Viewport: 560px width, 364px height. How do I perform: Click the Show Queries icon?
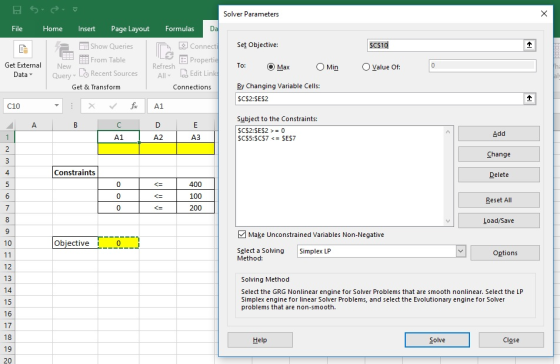tap(84, 46)
